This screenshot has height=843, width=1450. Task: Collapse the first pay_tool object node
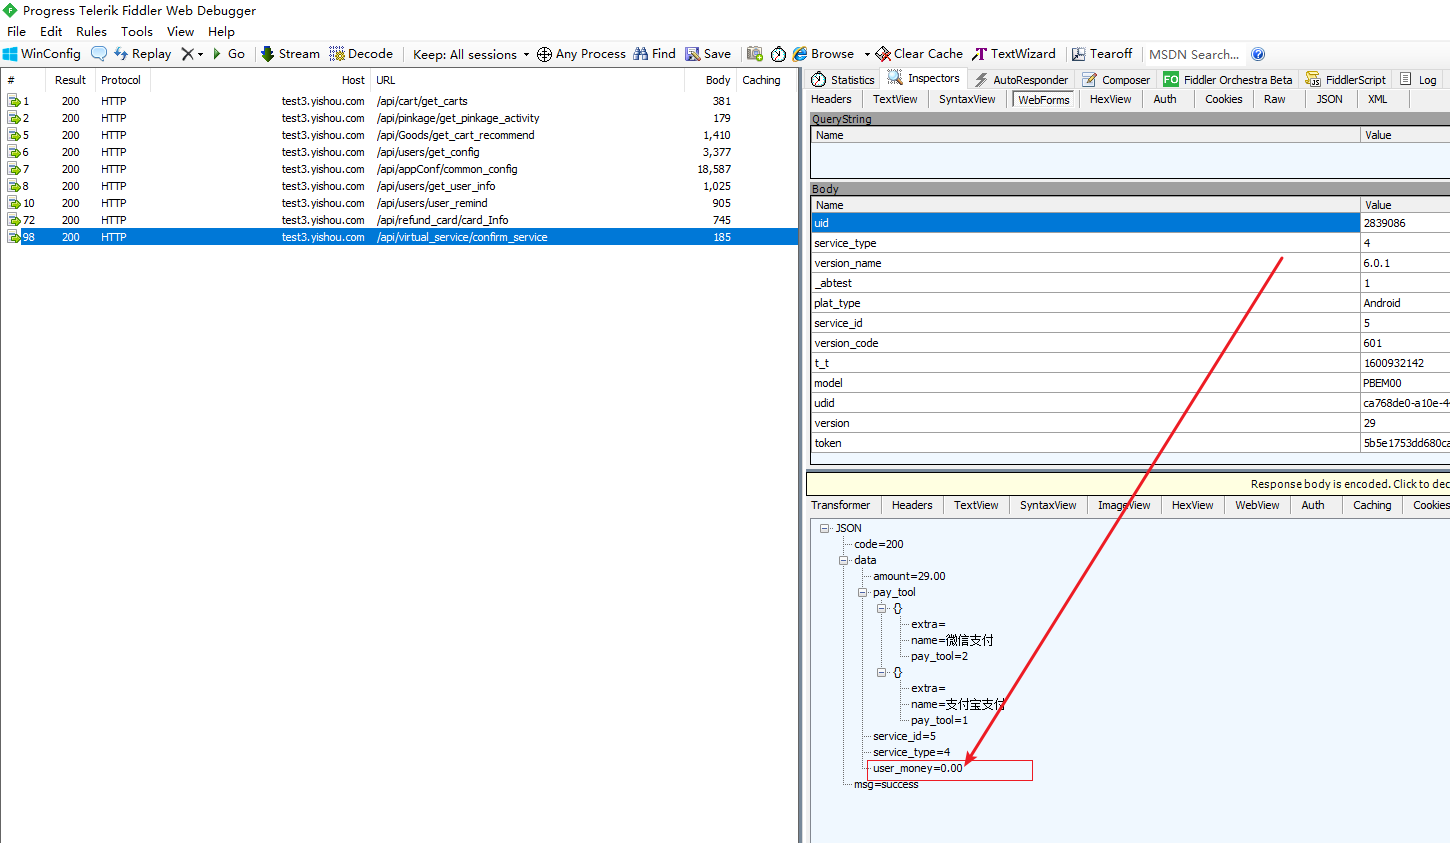881,608
